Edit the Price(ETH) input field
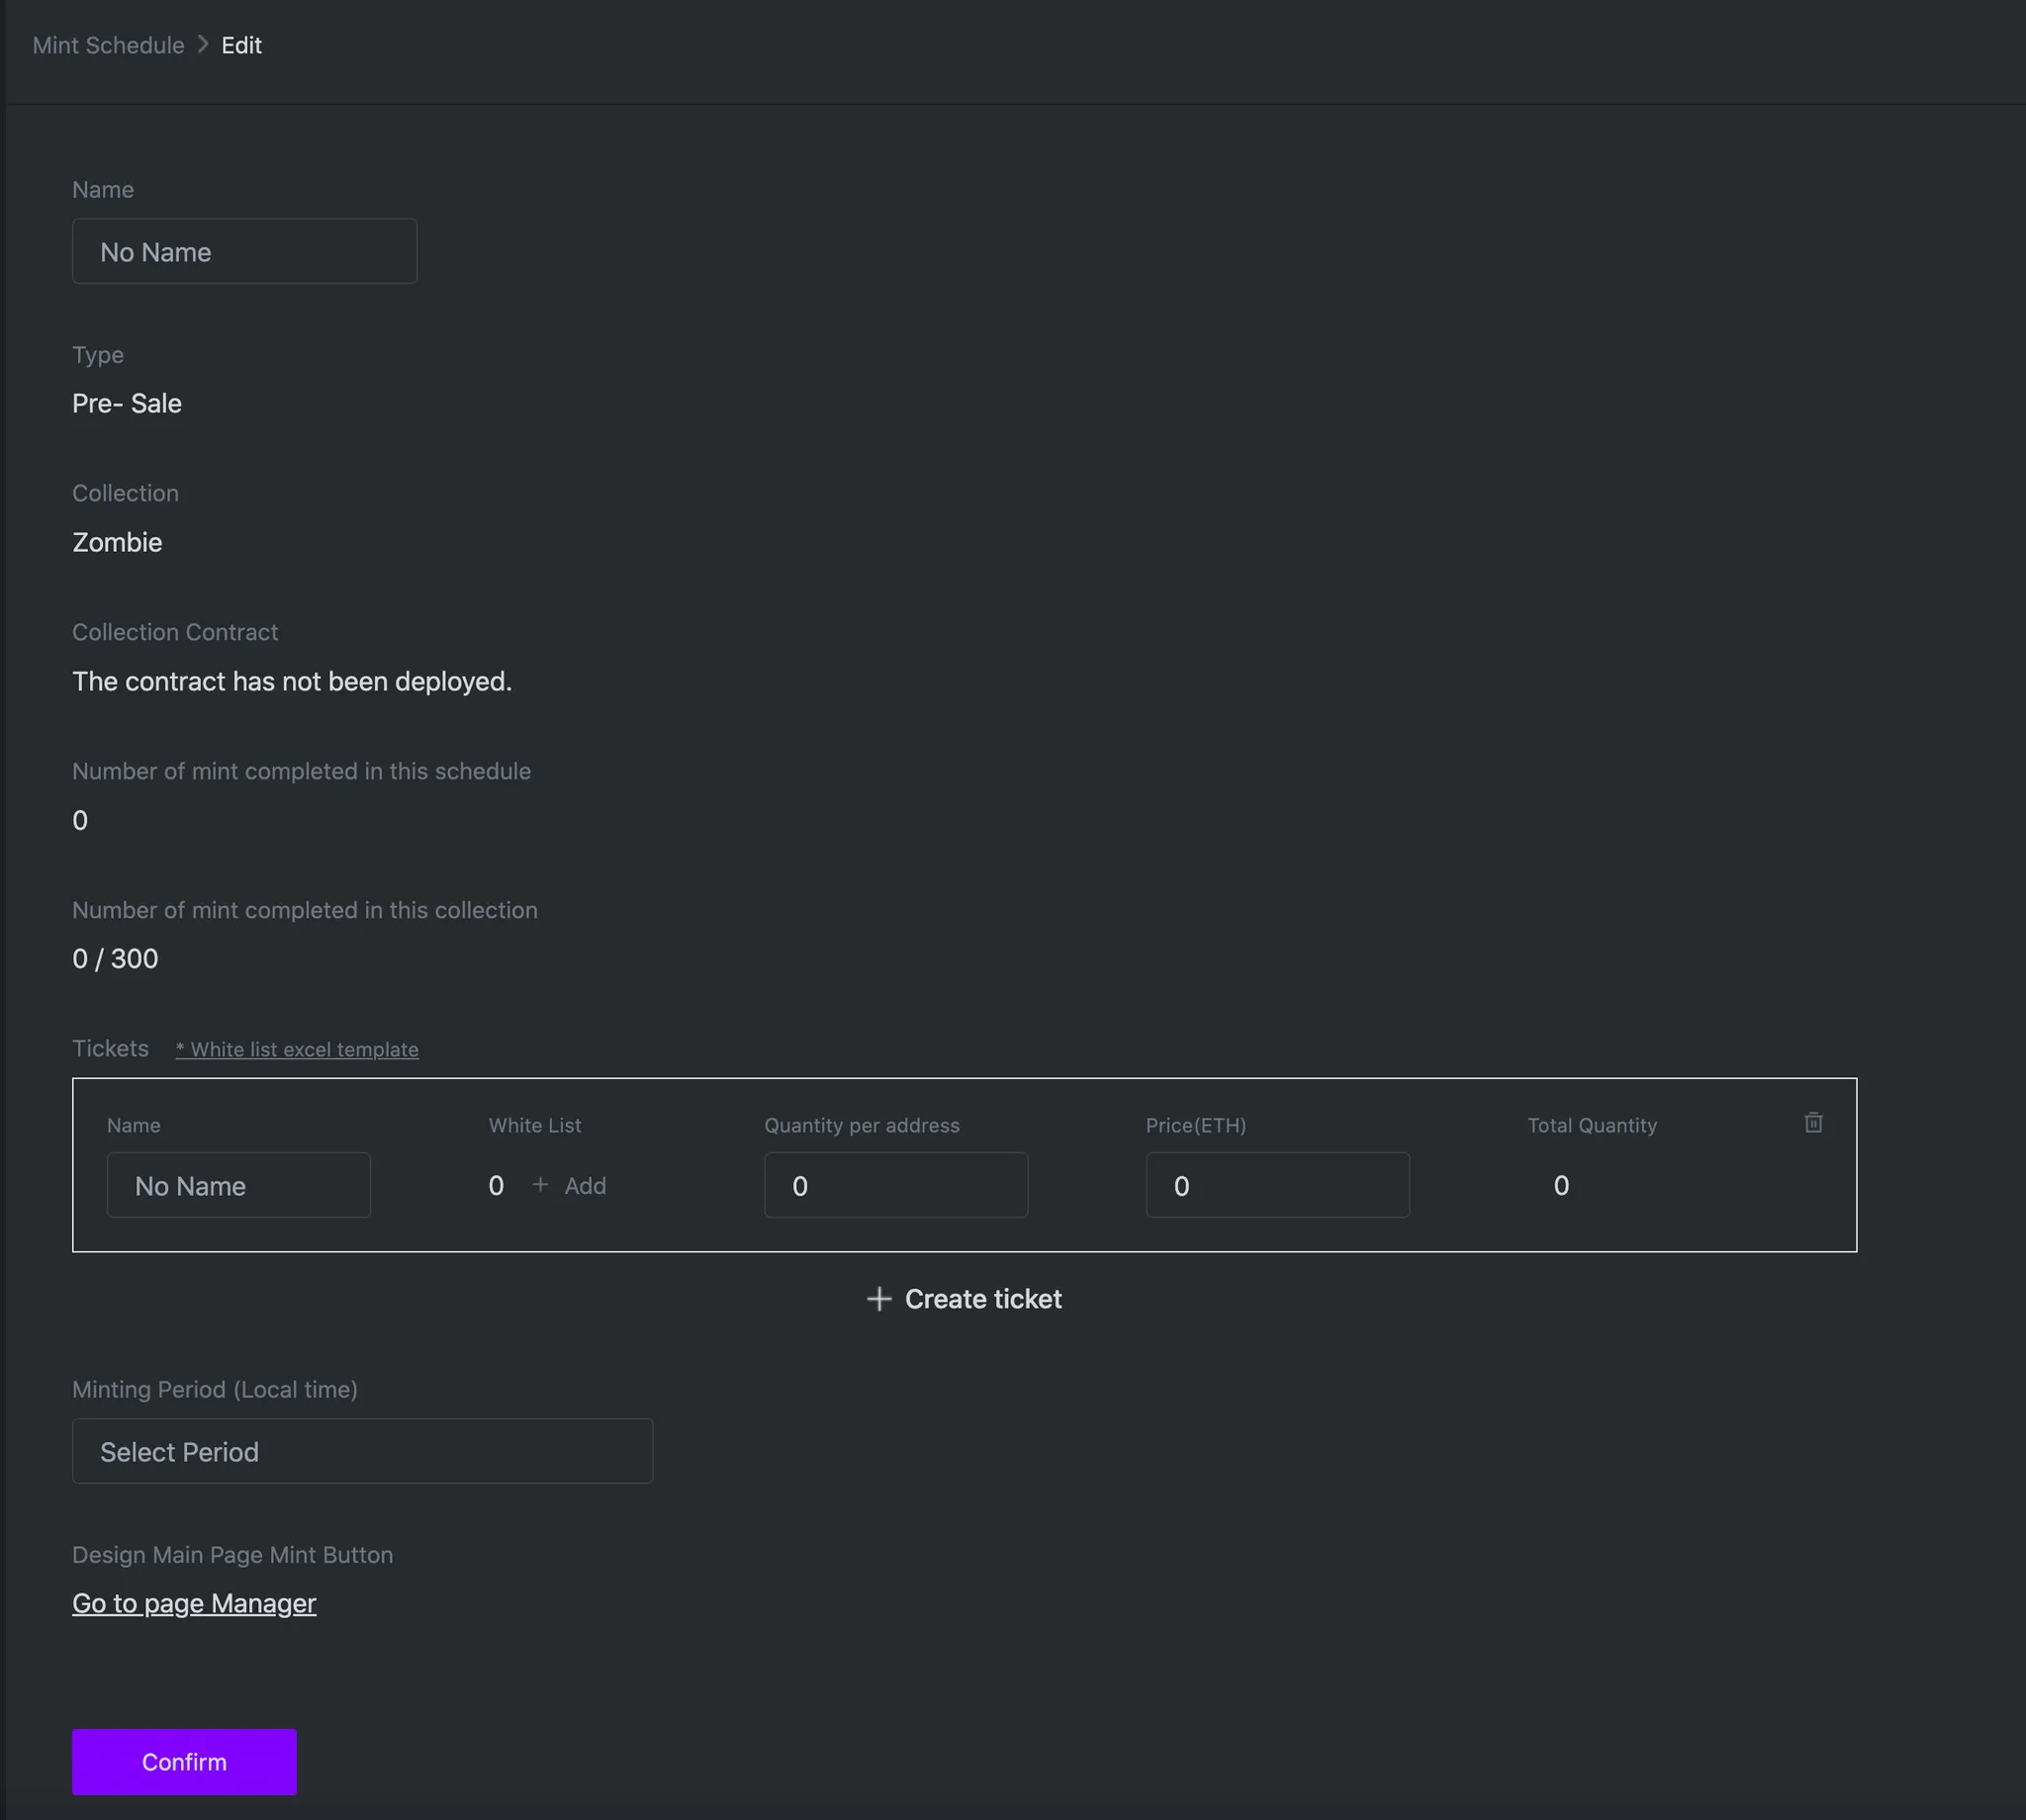 point(1277,1185)
